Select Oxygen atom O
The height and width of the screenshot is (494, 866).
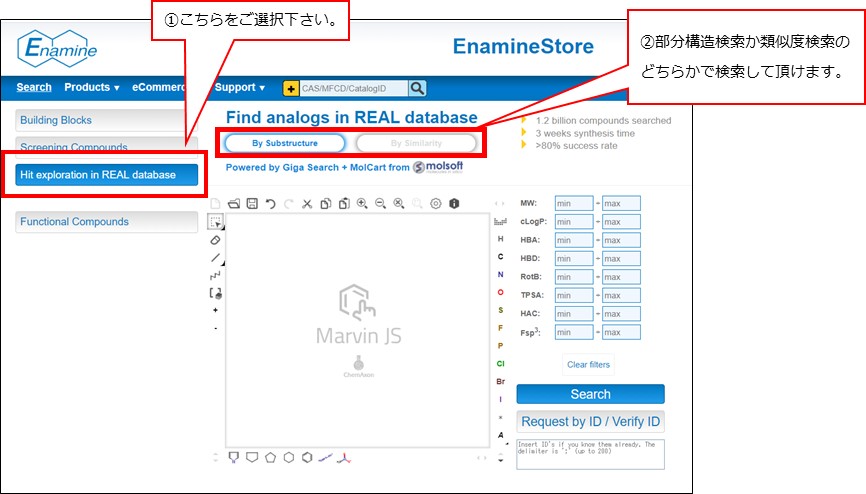pos(500,292)
